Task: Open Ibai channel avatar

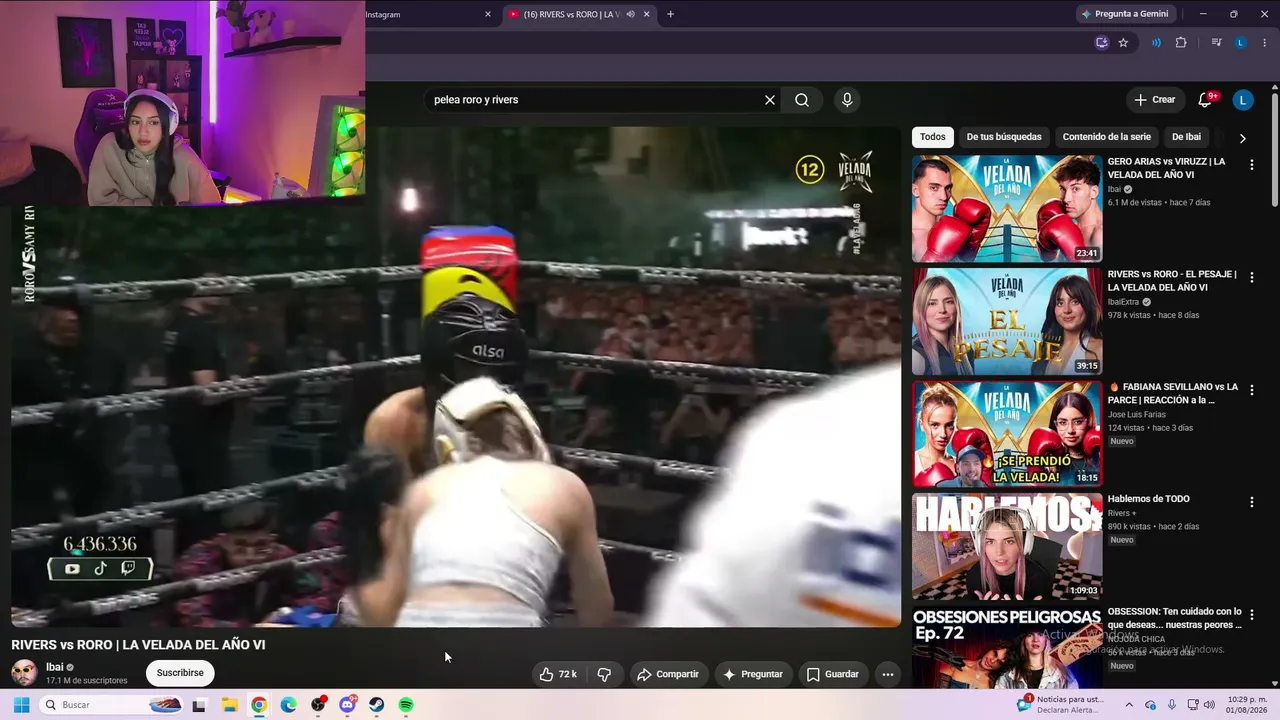Action: 24,673
